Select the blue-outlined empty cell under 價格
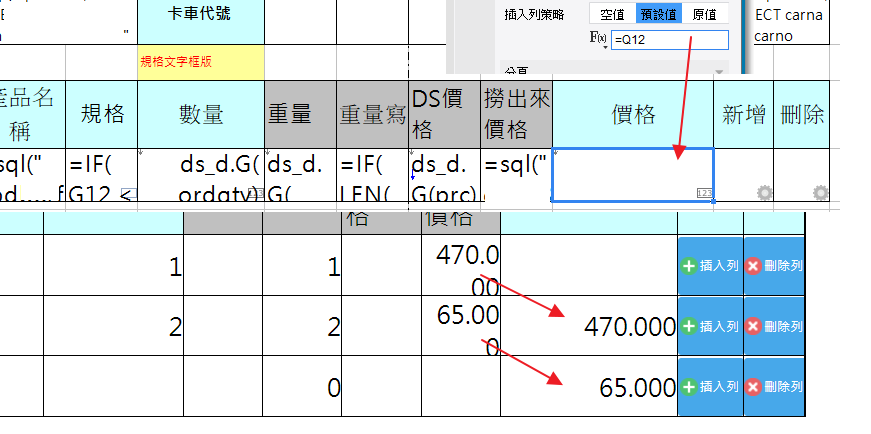This screenshot has height=434, width=871. (x=633, y=174)
